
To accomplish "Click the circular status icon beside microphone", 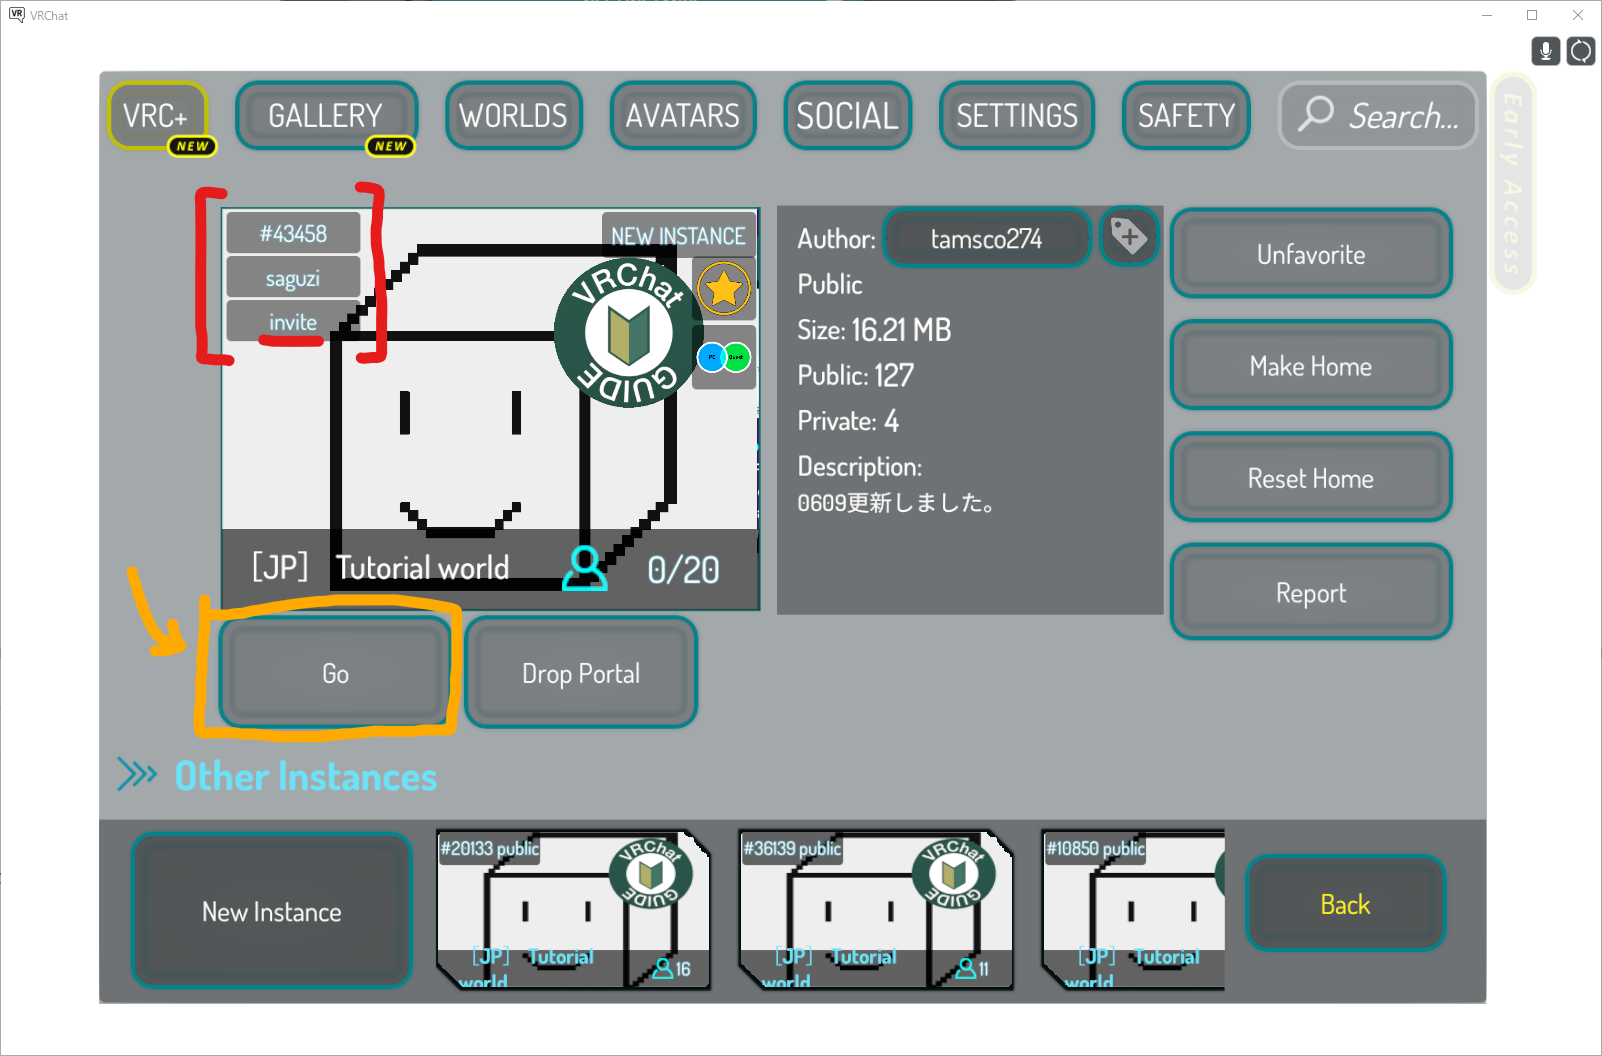I will pos(1581,51).
